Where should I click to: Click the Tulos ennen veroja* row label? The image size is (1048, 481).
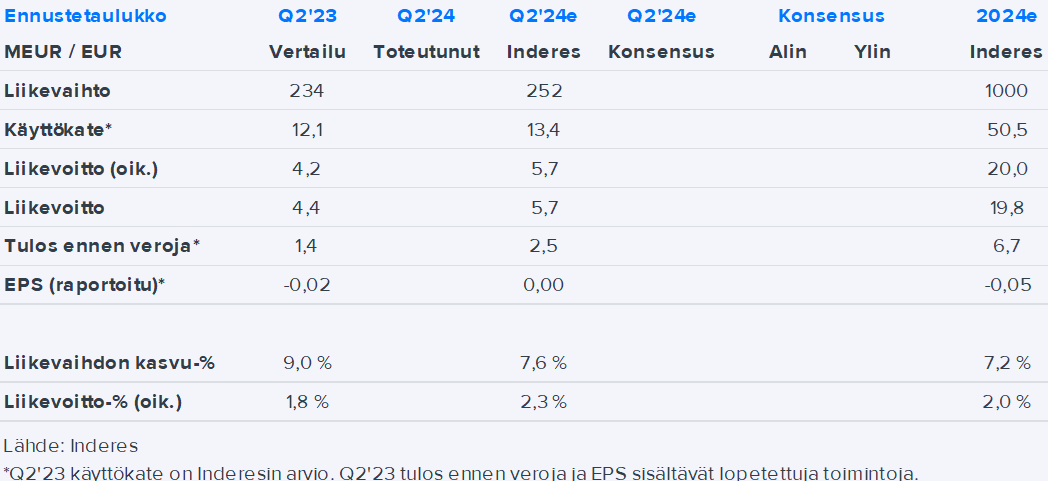[x=102, y=246]
